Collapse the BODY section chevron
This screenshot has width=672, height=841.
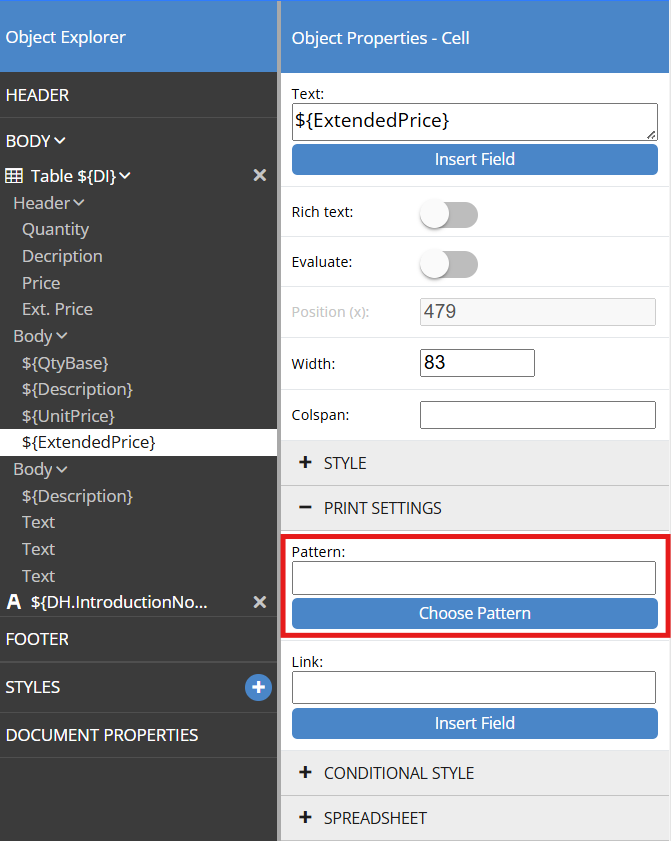[x=60, y=141]
